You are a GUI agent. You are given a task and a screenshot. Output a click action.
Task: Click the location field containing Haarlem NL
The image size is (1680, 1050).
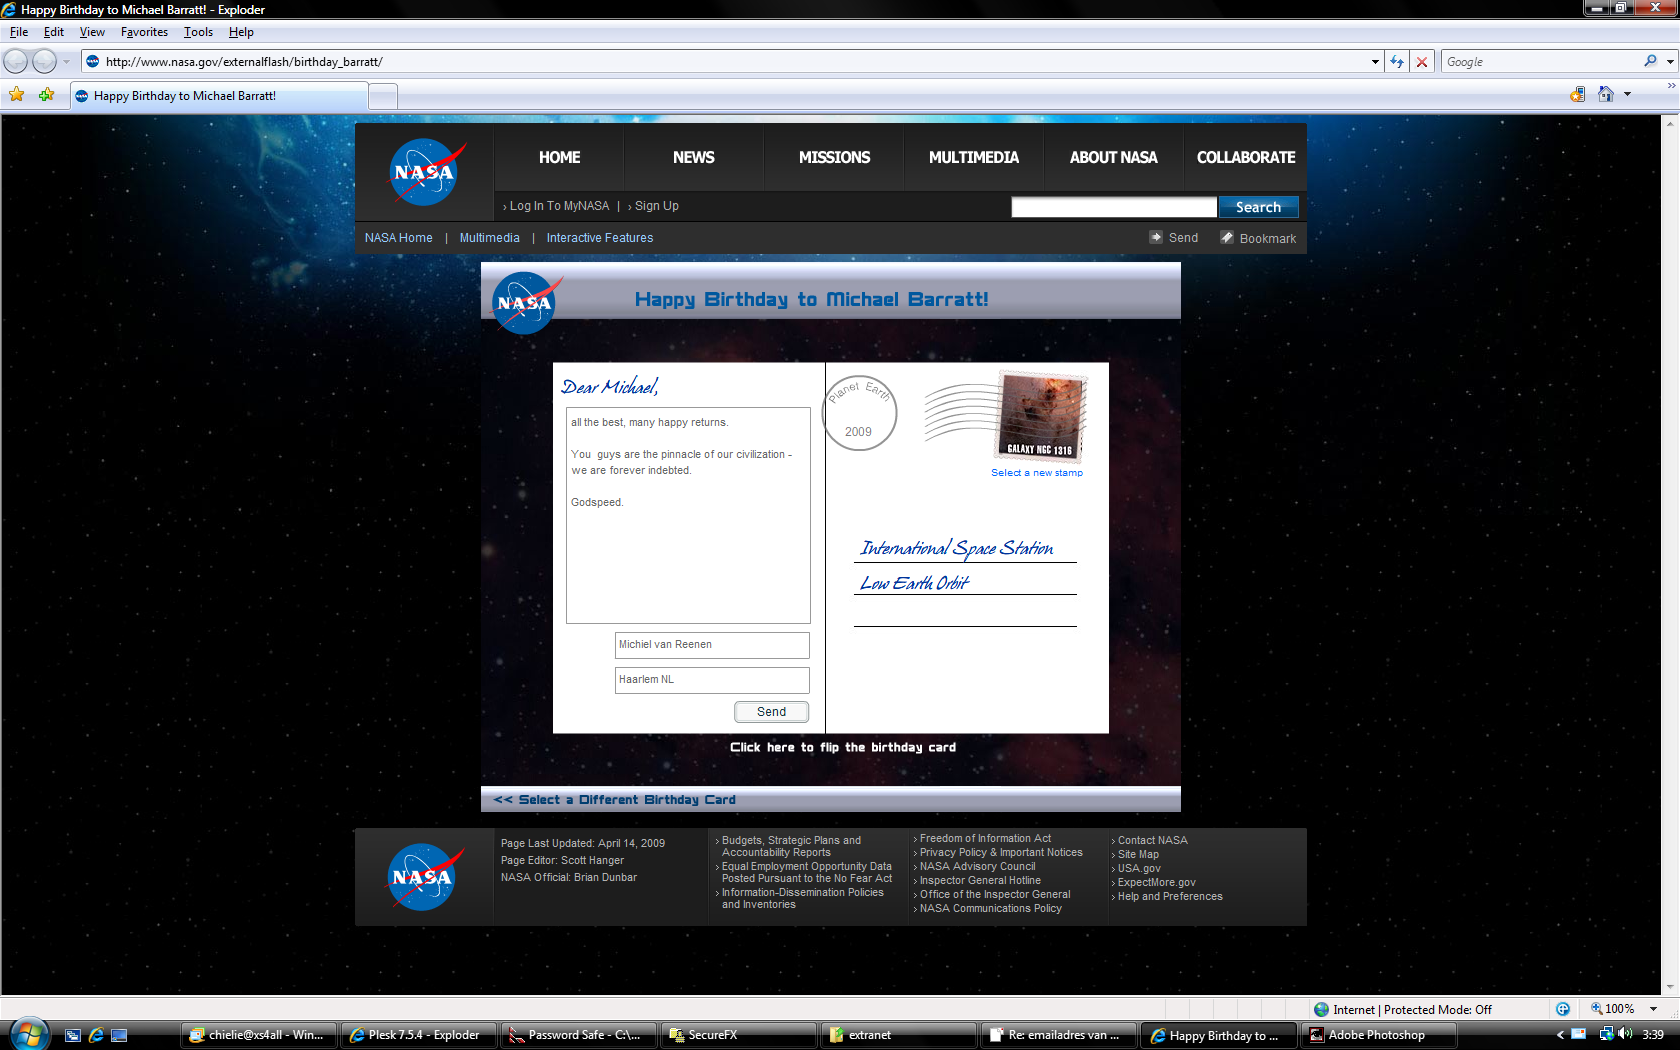tap(712, 680)
